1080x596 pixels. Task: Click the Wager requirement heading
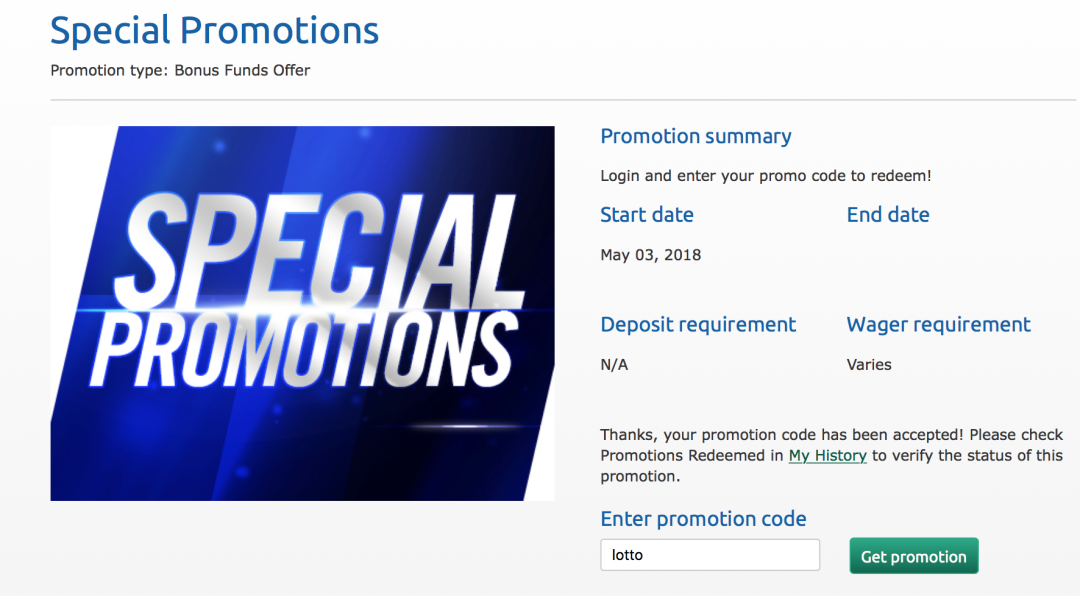[938, 325]
